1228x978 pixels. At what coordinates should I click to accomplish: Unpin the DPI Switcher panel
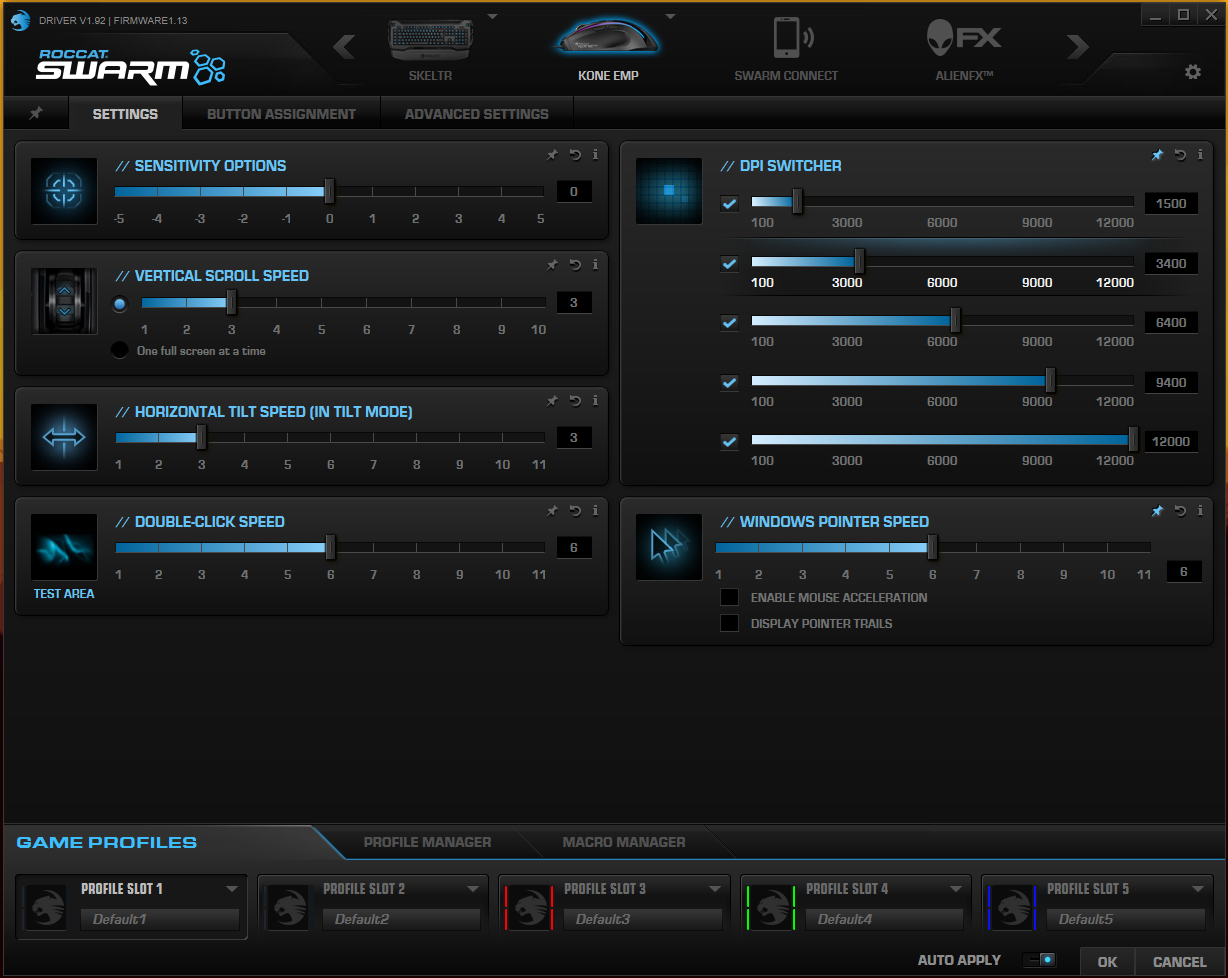pyautogui.click(x=1157, y=155)
